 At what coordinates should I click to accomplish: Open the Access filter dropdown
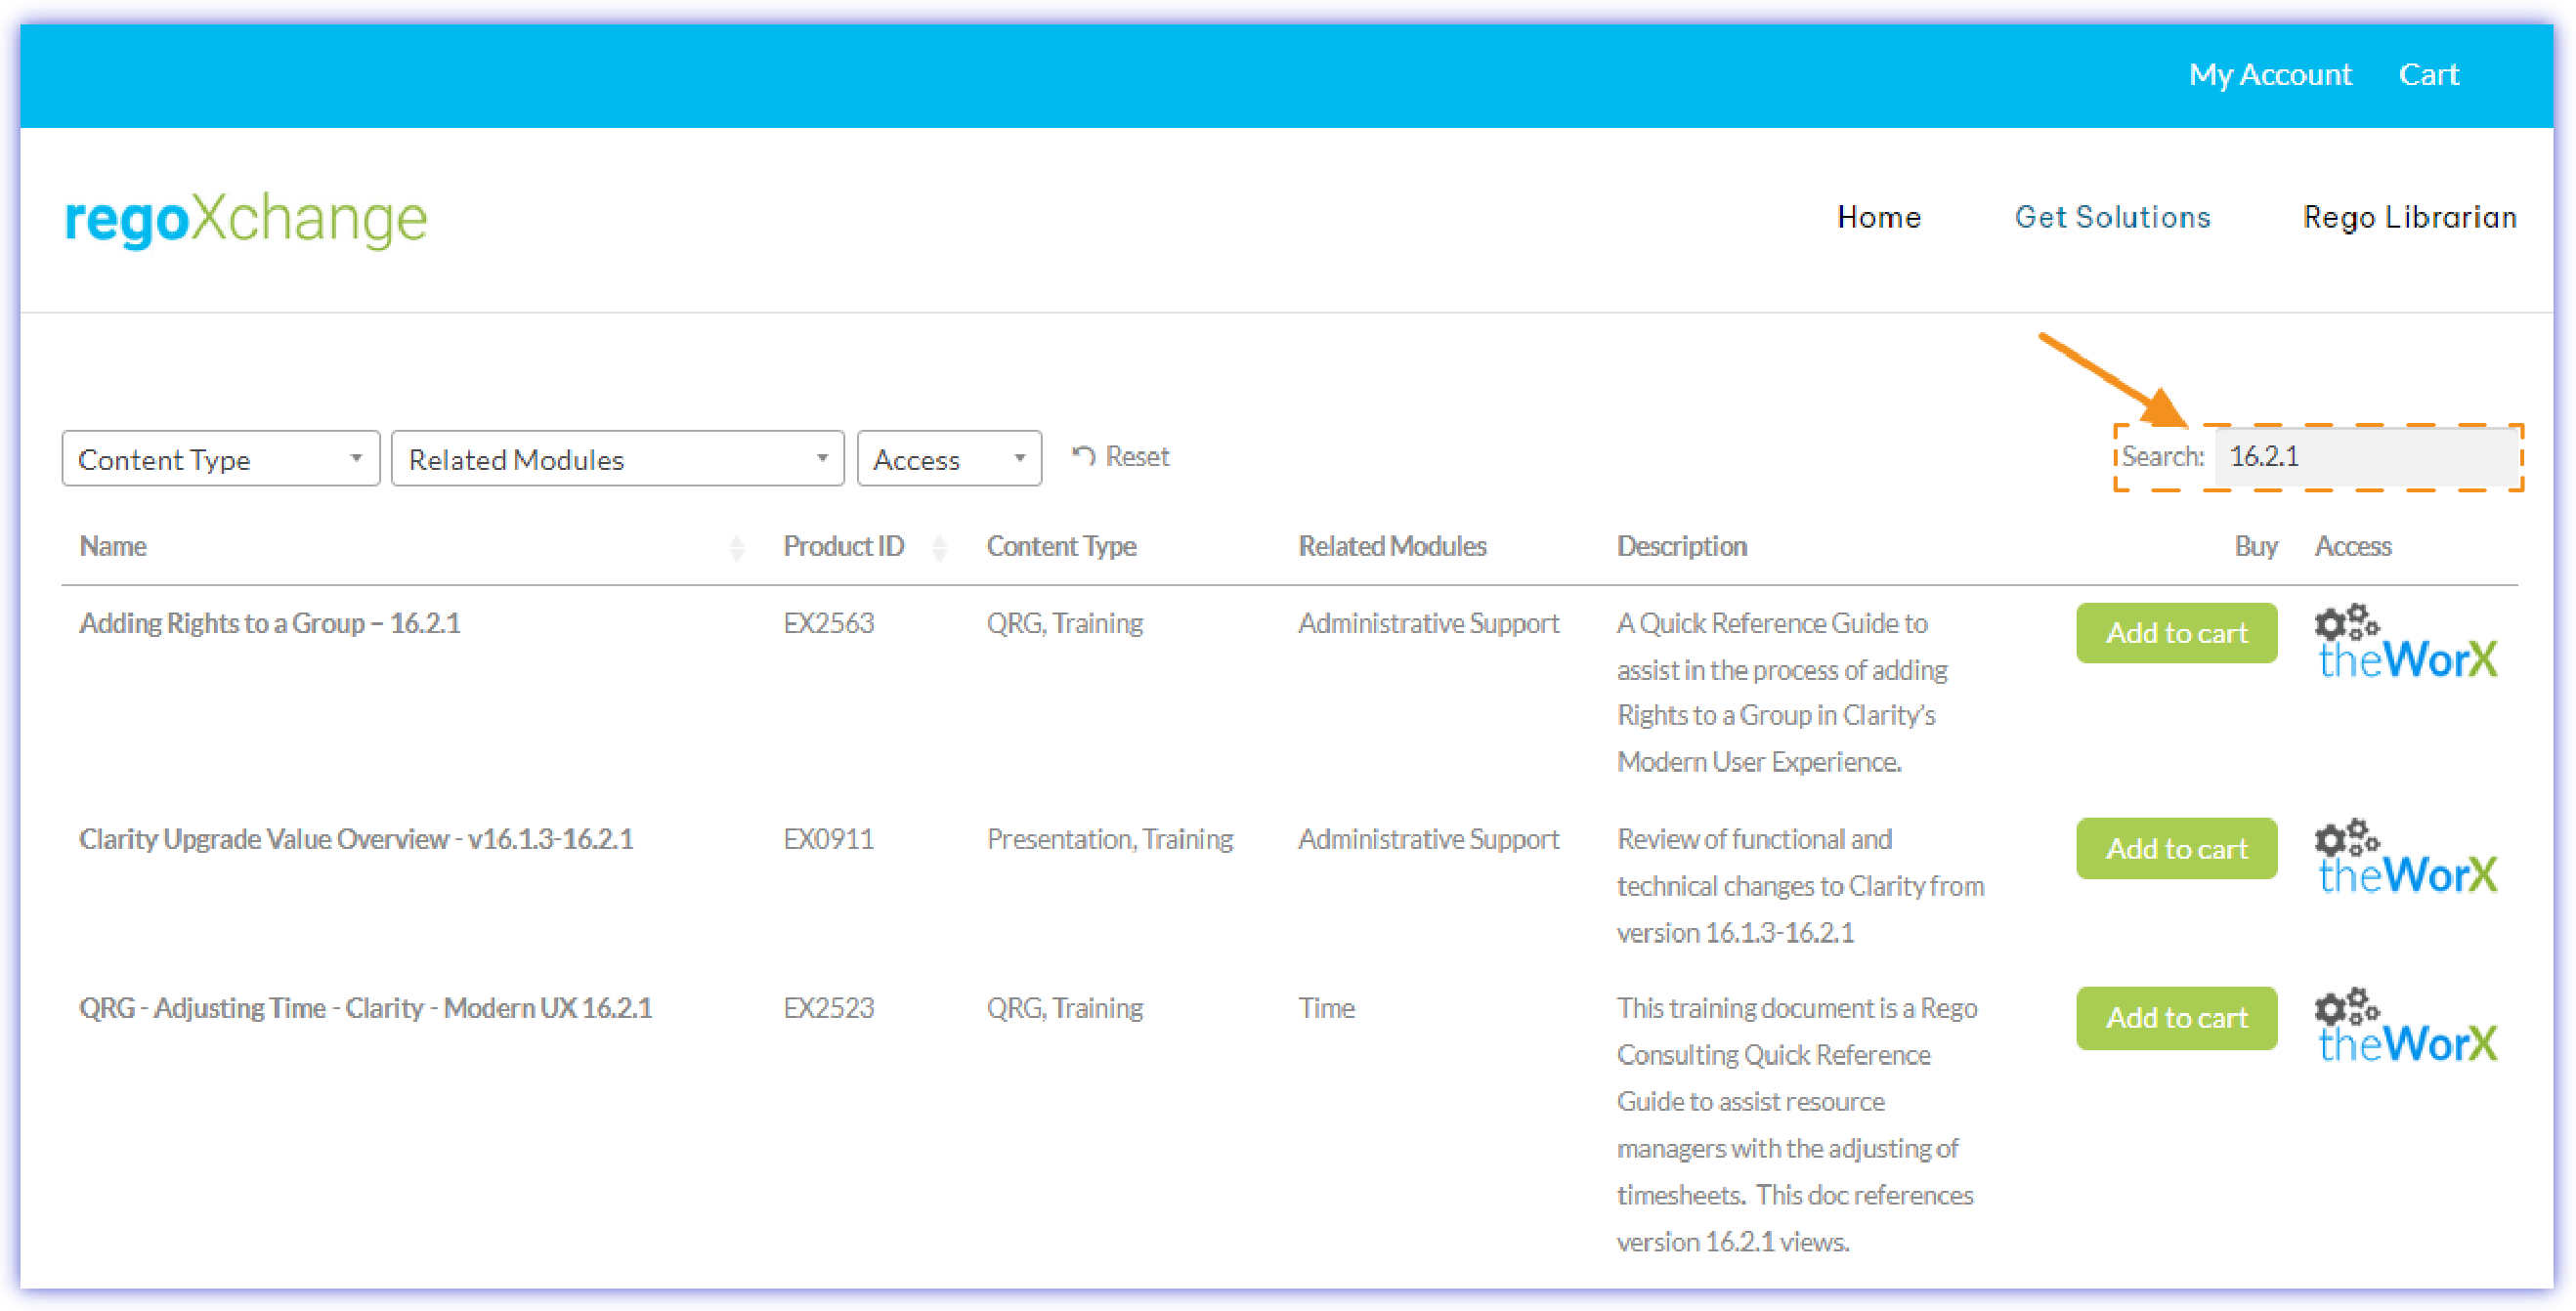(x=949, y=459)
